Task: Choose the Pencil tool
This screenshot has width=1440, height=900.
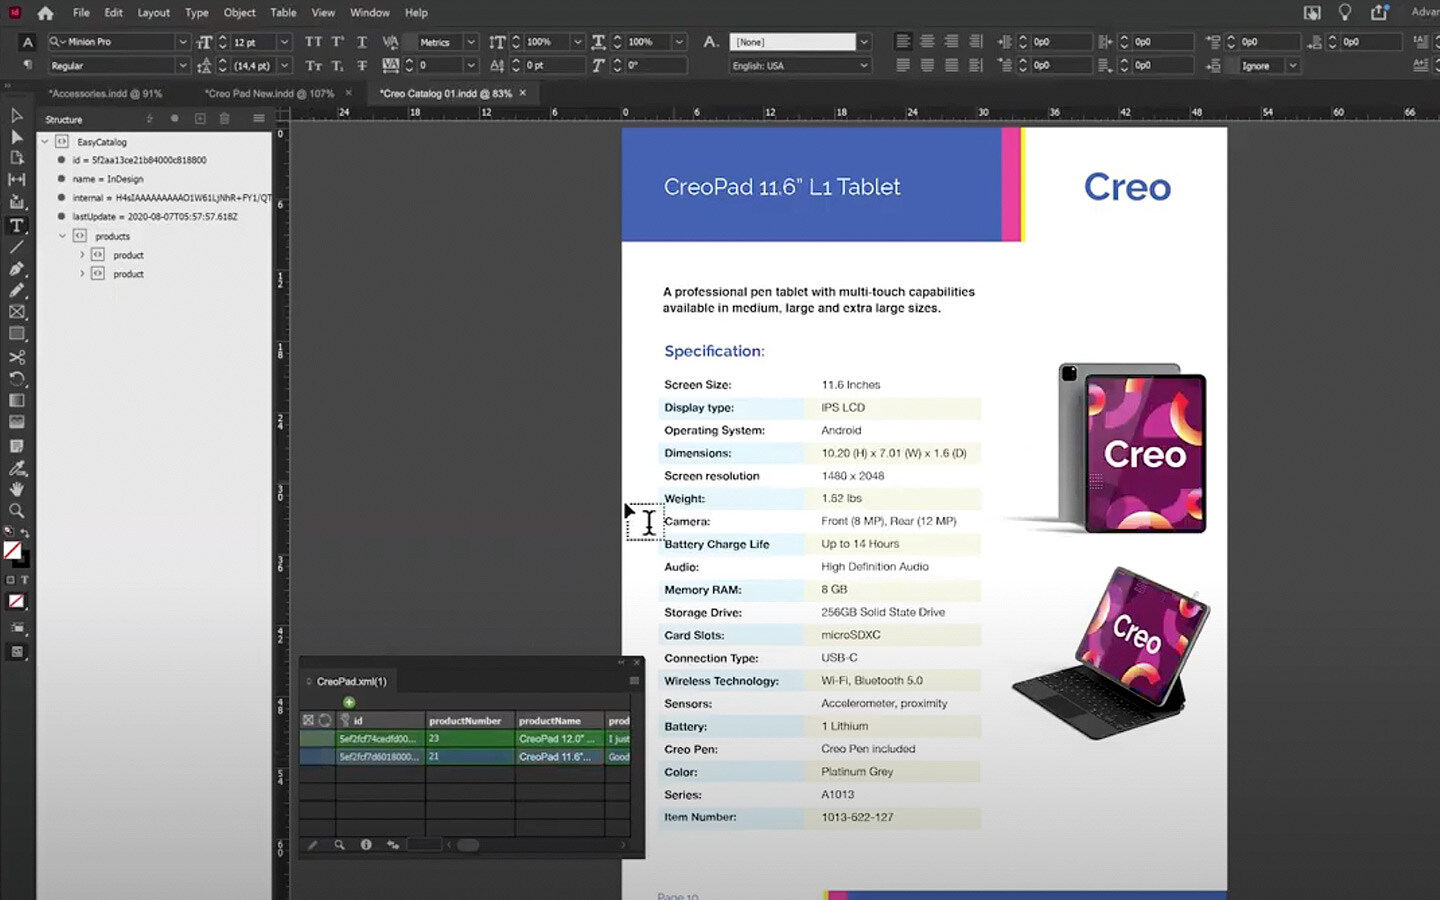Action: (x=16, y=290)
